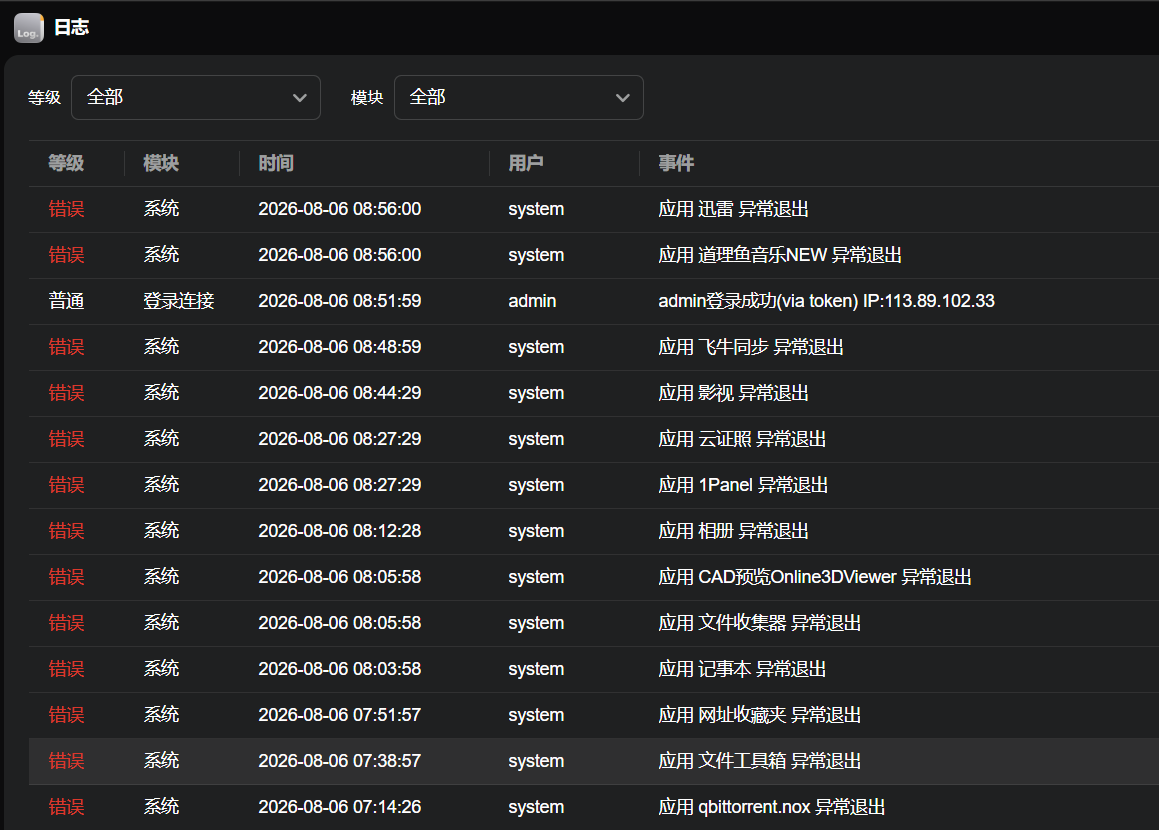
Task: Click the 普通 level cell
Action: 67,301
